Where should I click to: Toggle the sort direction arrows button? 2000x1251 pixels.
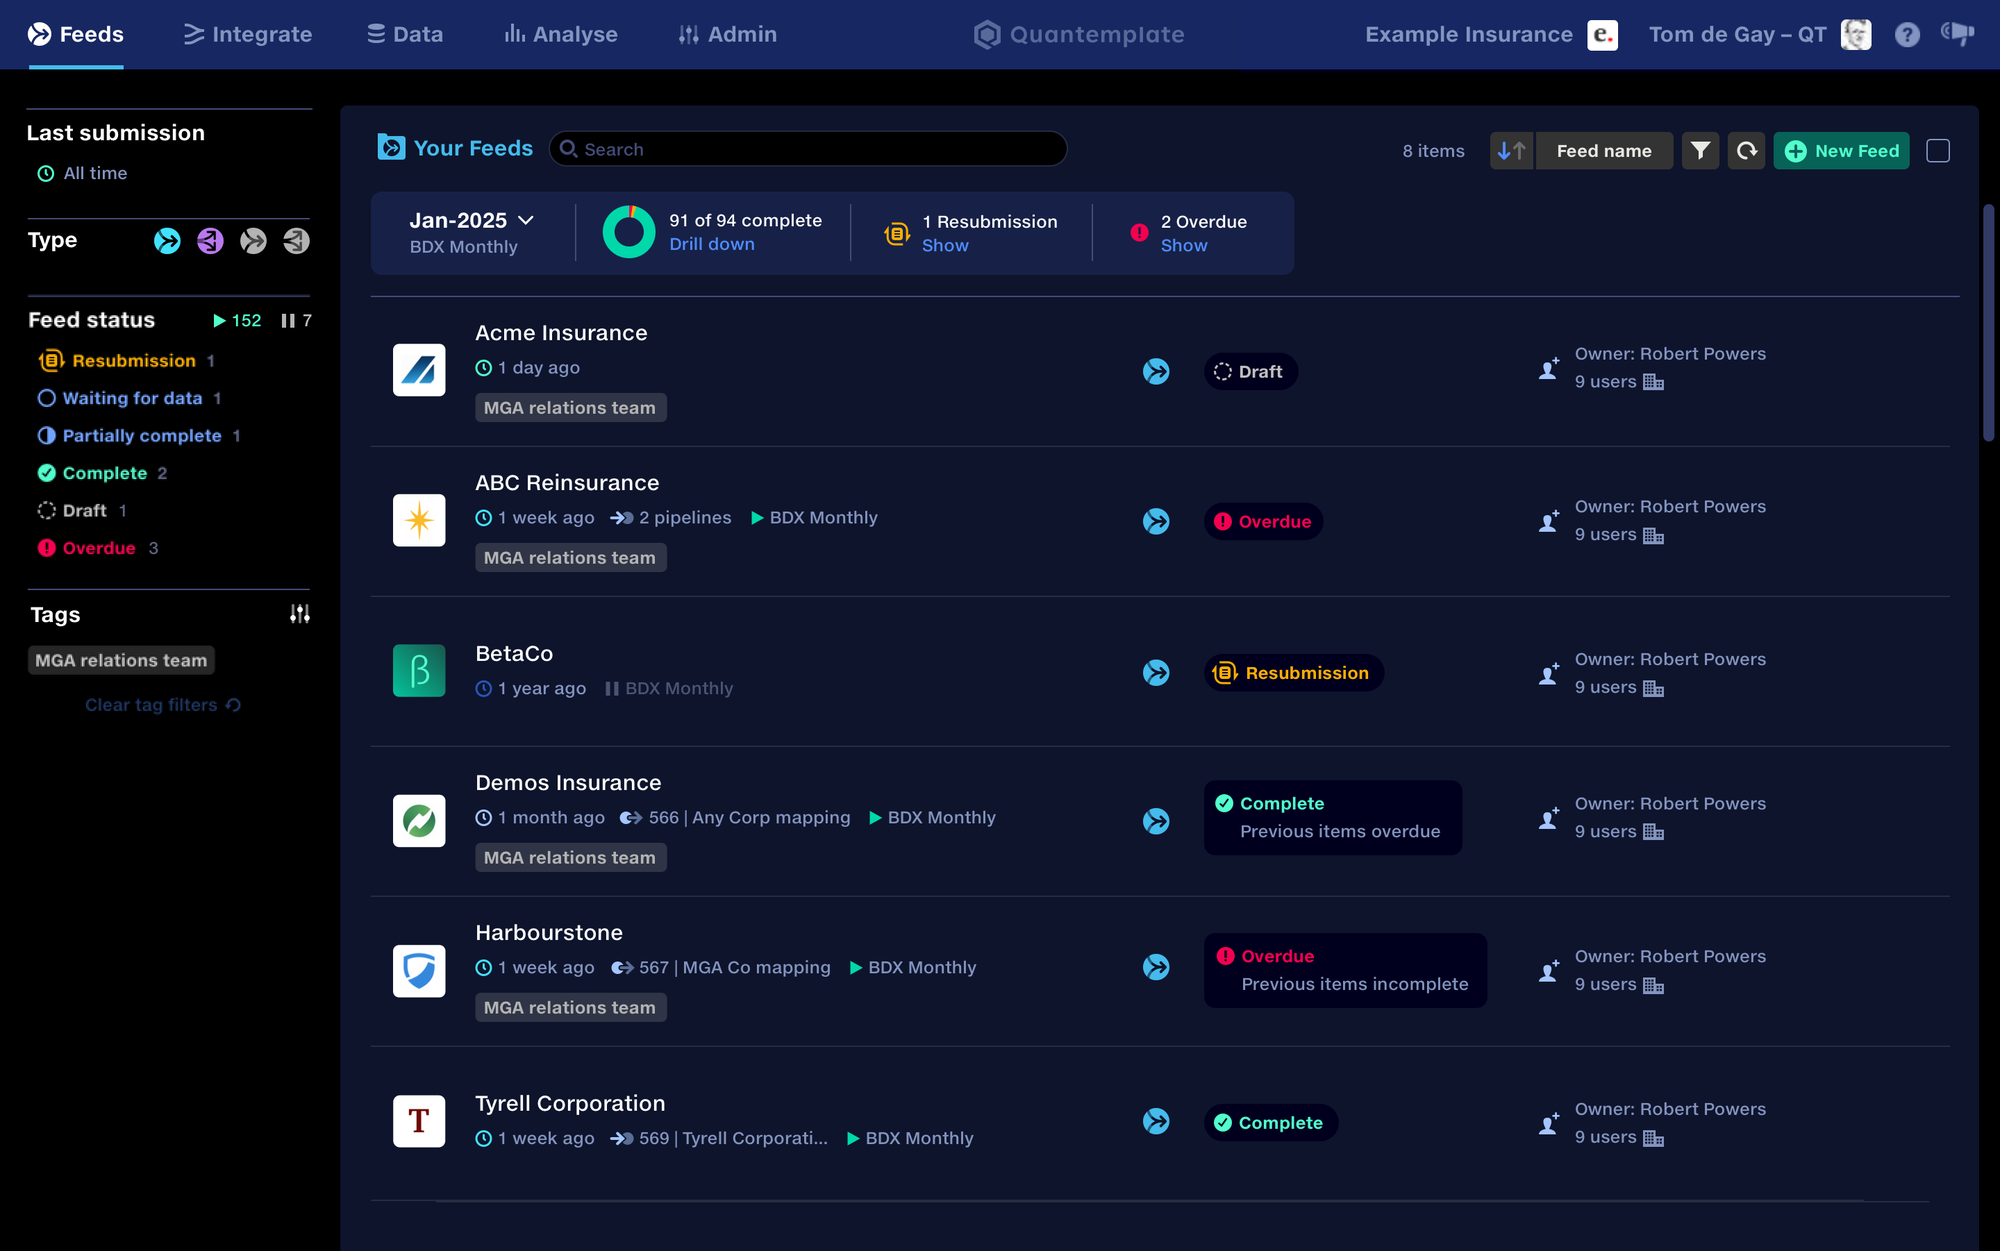1511,151
